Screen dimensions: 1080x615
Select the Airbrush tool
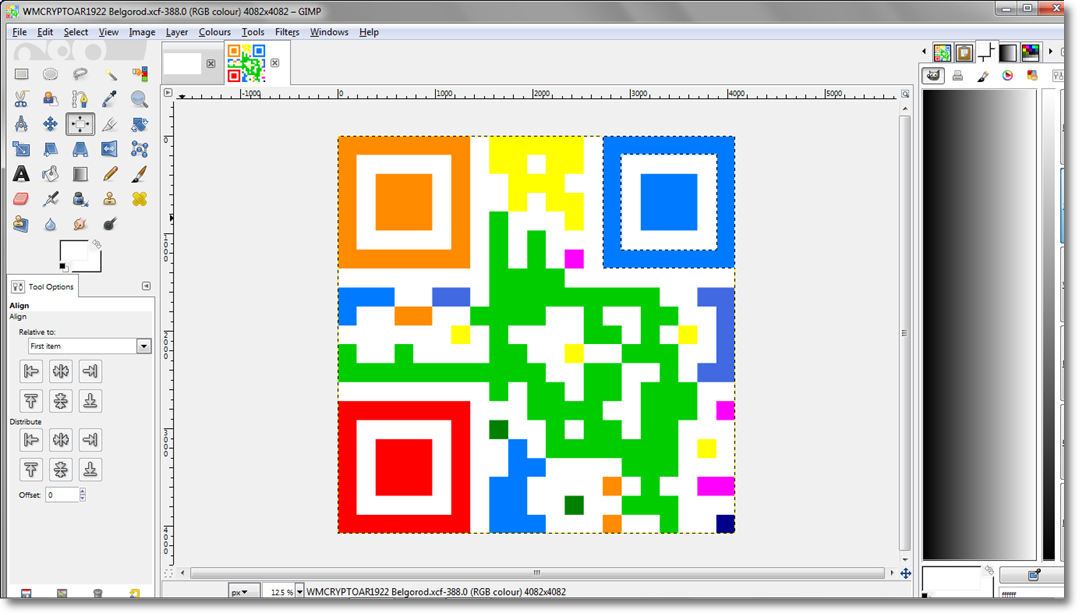point(50,199)
